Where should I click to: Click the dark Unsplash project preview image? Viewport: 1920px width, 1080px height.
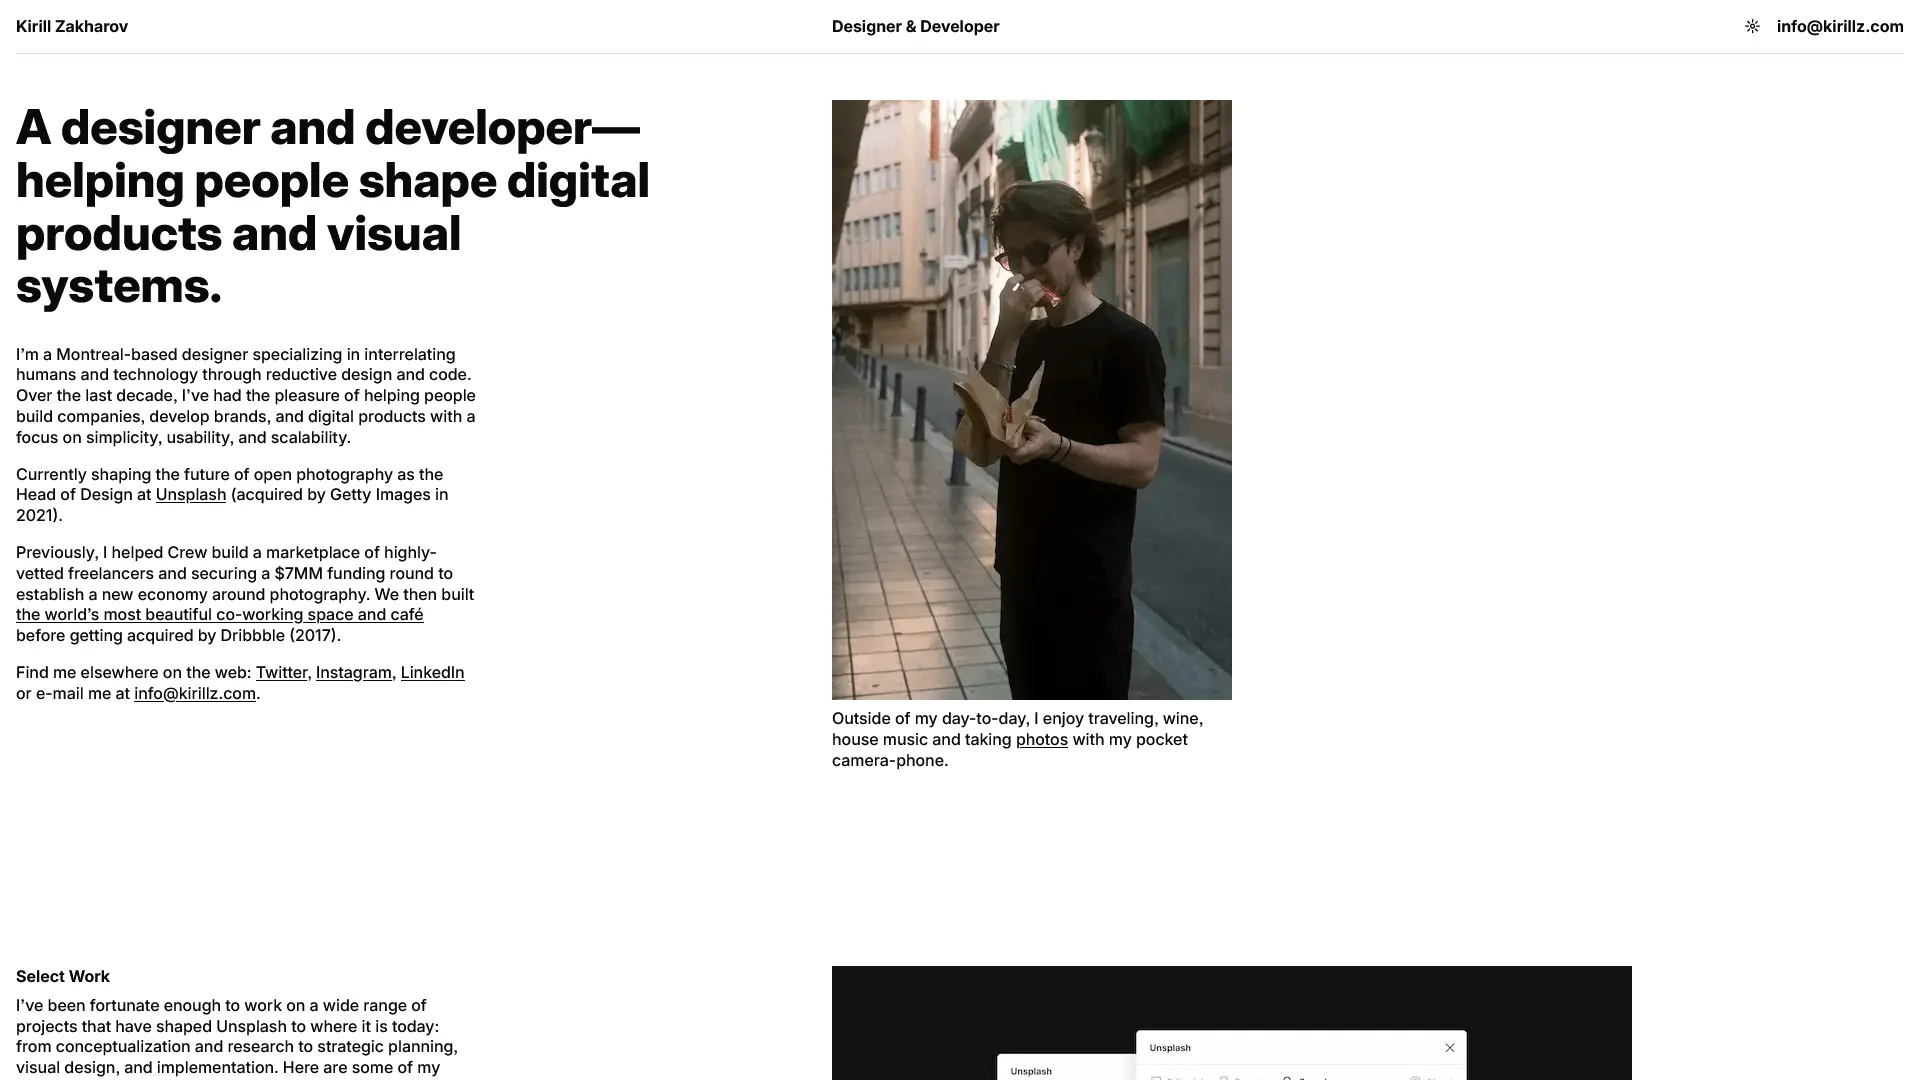pos(1231,1000)
